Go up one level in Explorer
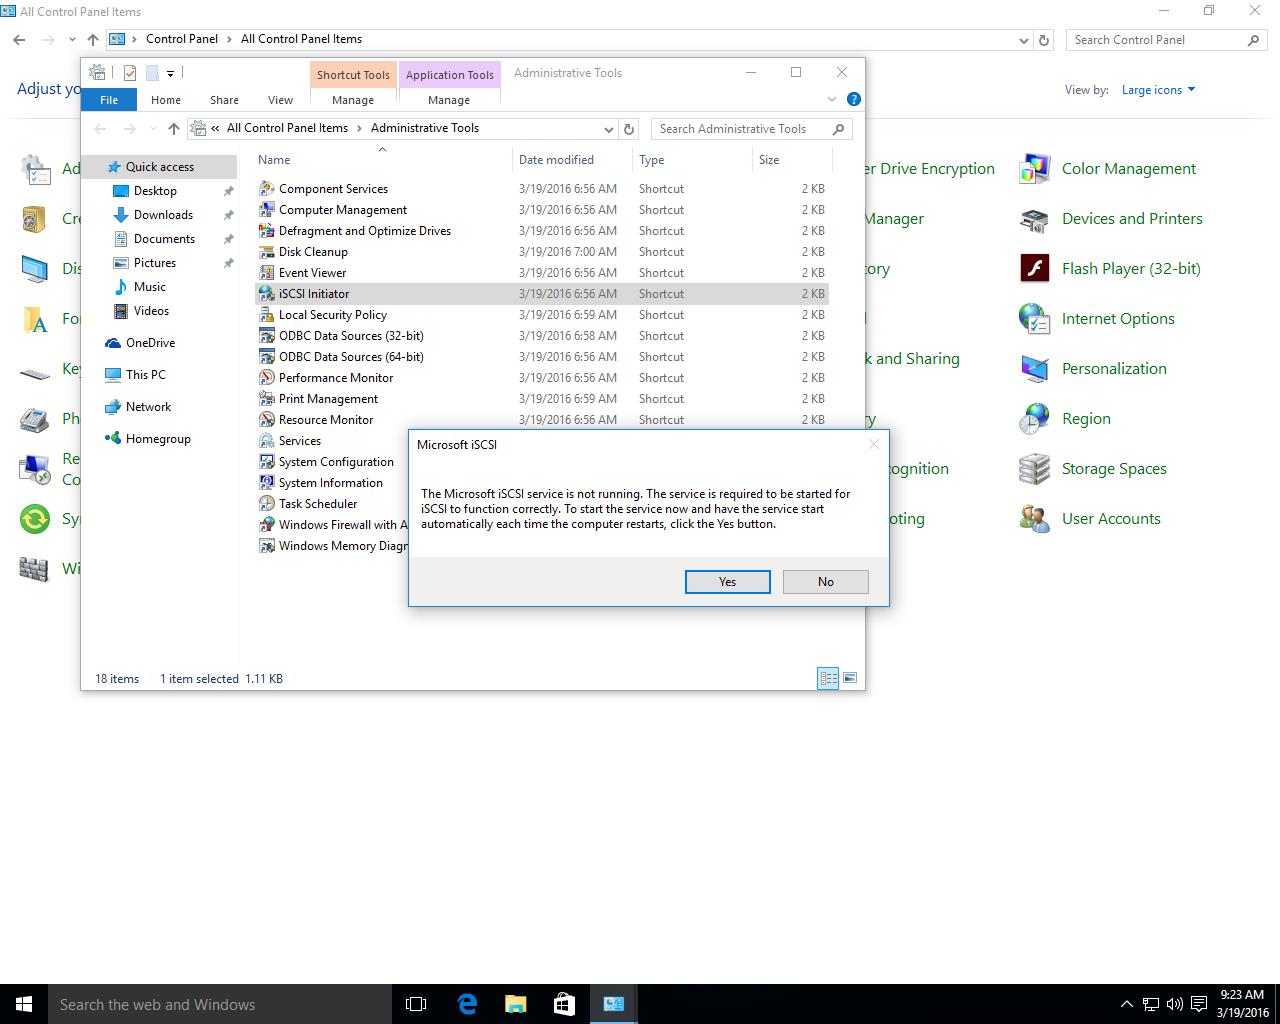The height and width of the screenshot is (1024, 1280). pos(174,129)
